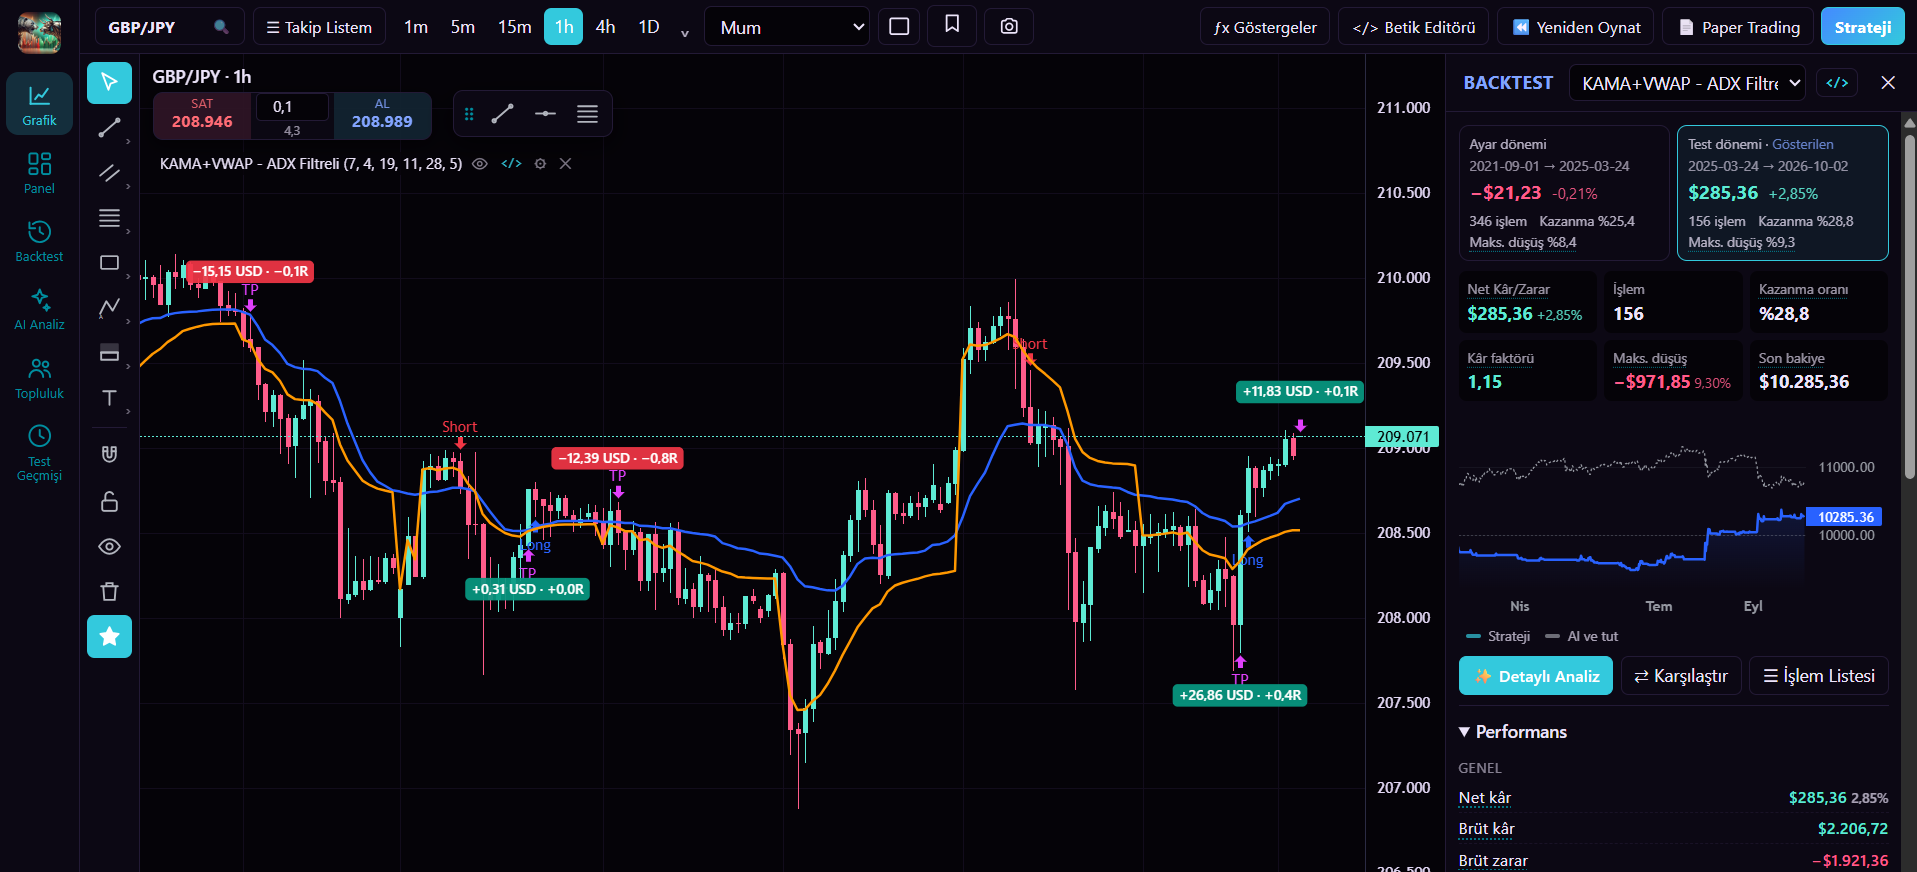Click the favorites star tool button

(x=109, y=637)
